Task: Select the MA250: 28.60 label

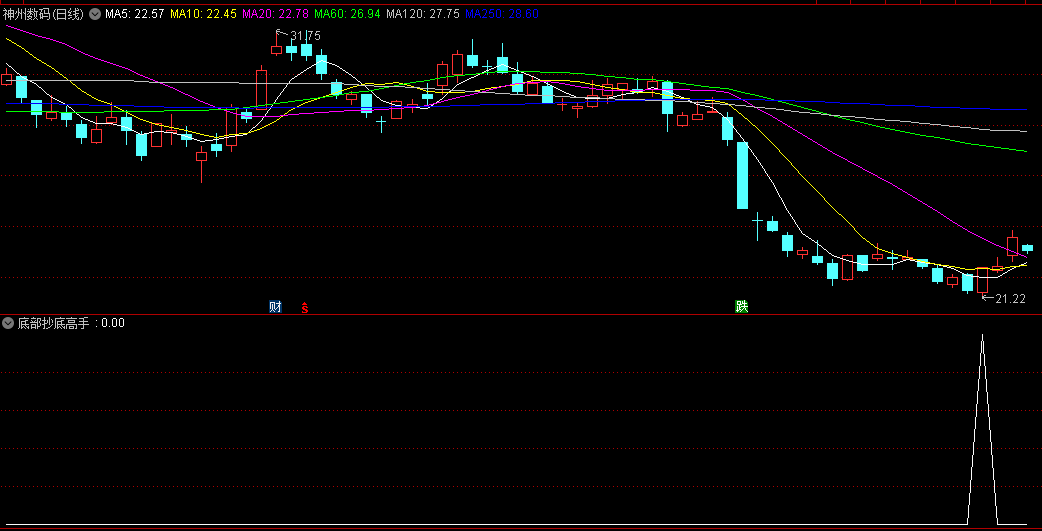Action: point(502,14)
